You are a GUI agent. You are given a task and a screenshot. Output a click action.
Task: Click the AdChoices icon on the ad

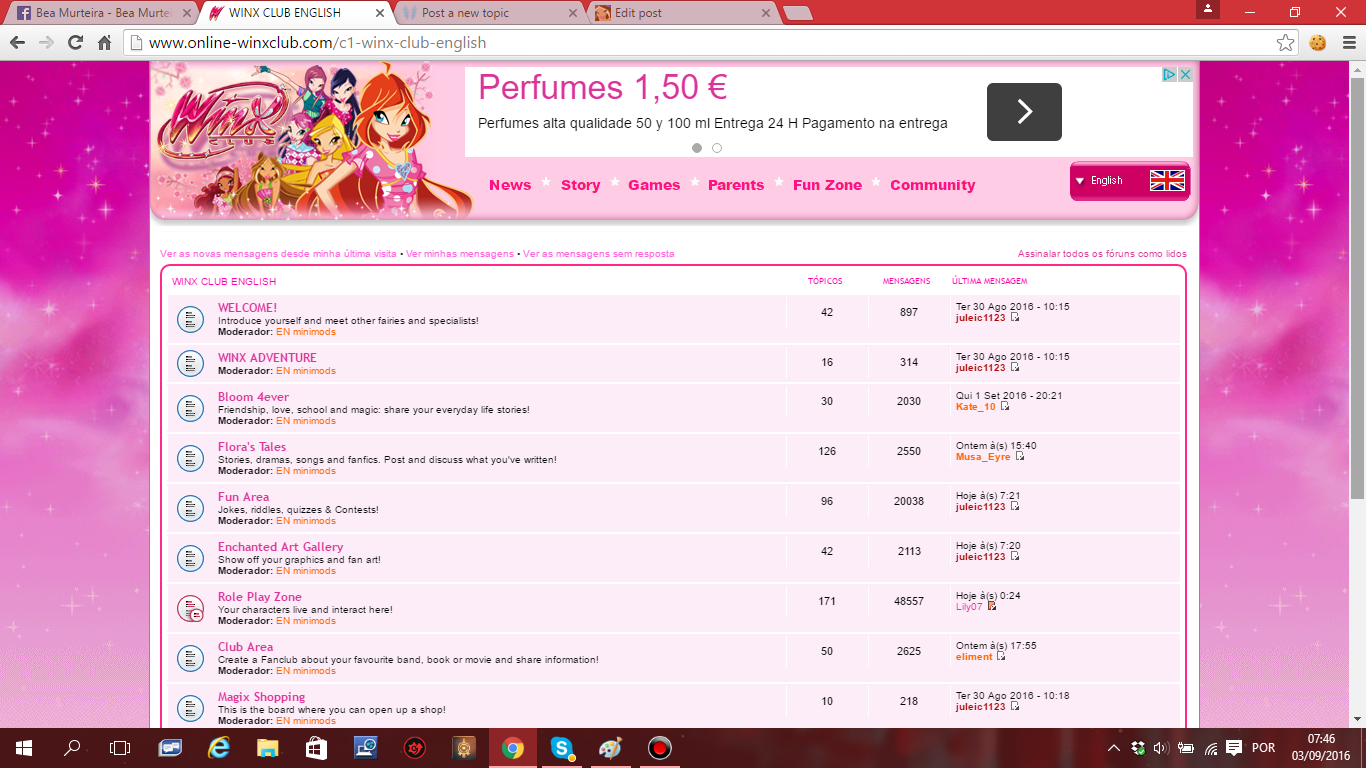[1168, 75]
